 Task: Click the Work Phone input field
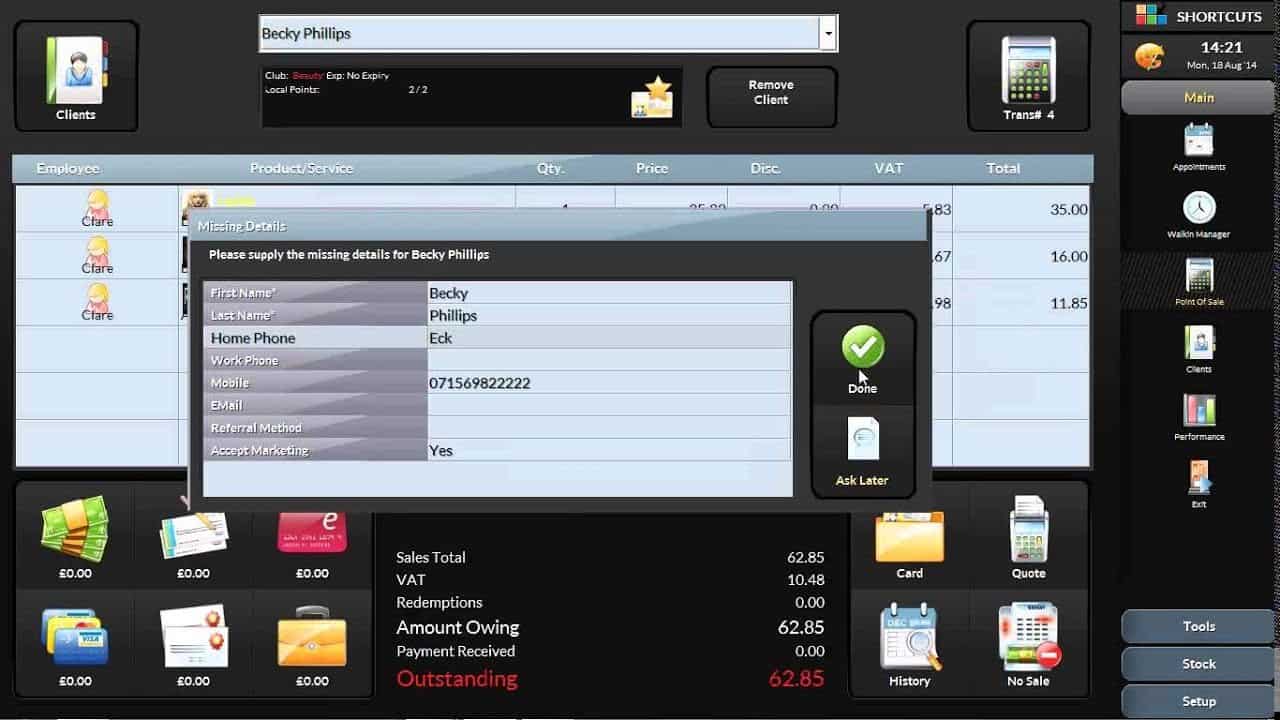point(600,360)
